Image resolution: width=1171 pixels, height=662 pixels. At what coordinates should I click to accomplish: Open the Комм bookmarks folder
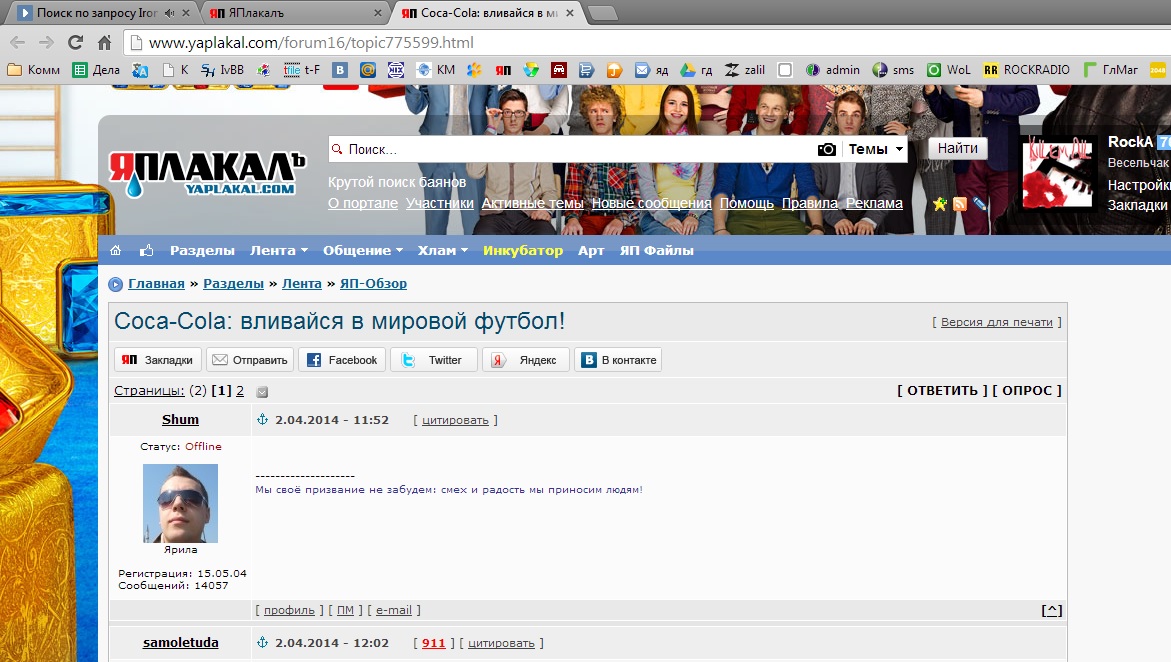34,69
